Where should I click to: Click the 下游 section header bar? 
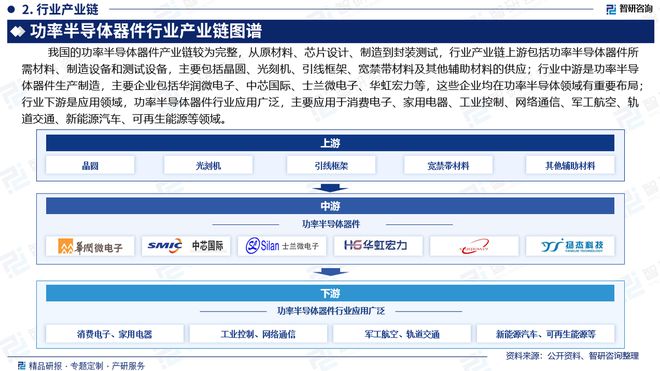click(x=330, y=293)
